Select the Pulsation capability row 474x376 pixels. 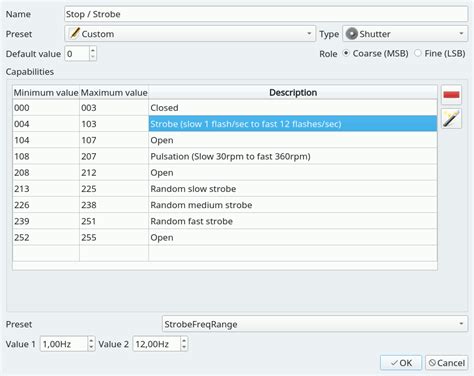(x=225, y=156)
